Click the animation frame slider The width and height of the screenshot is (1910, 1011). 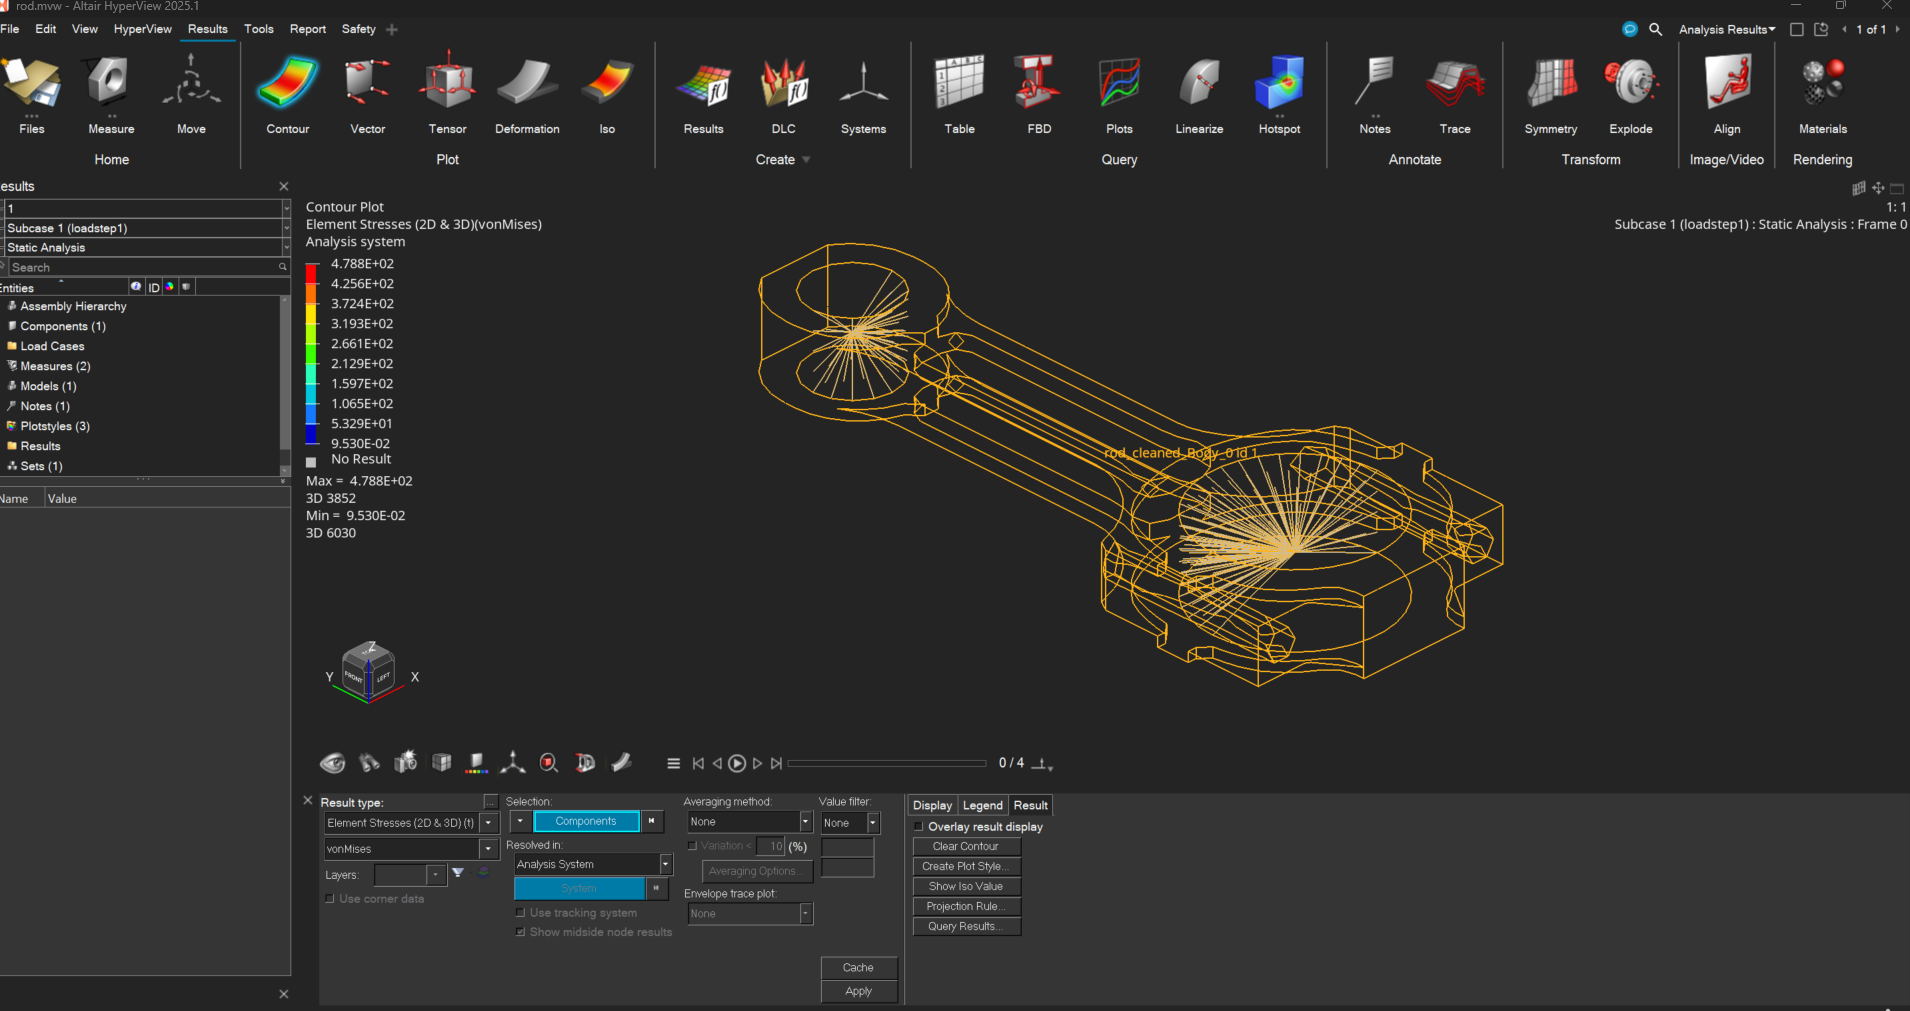[x=886, y=763]
